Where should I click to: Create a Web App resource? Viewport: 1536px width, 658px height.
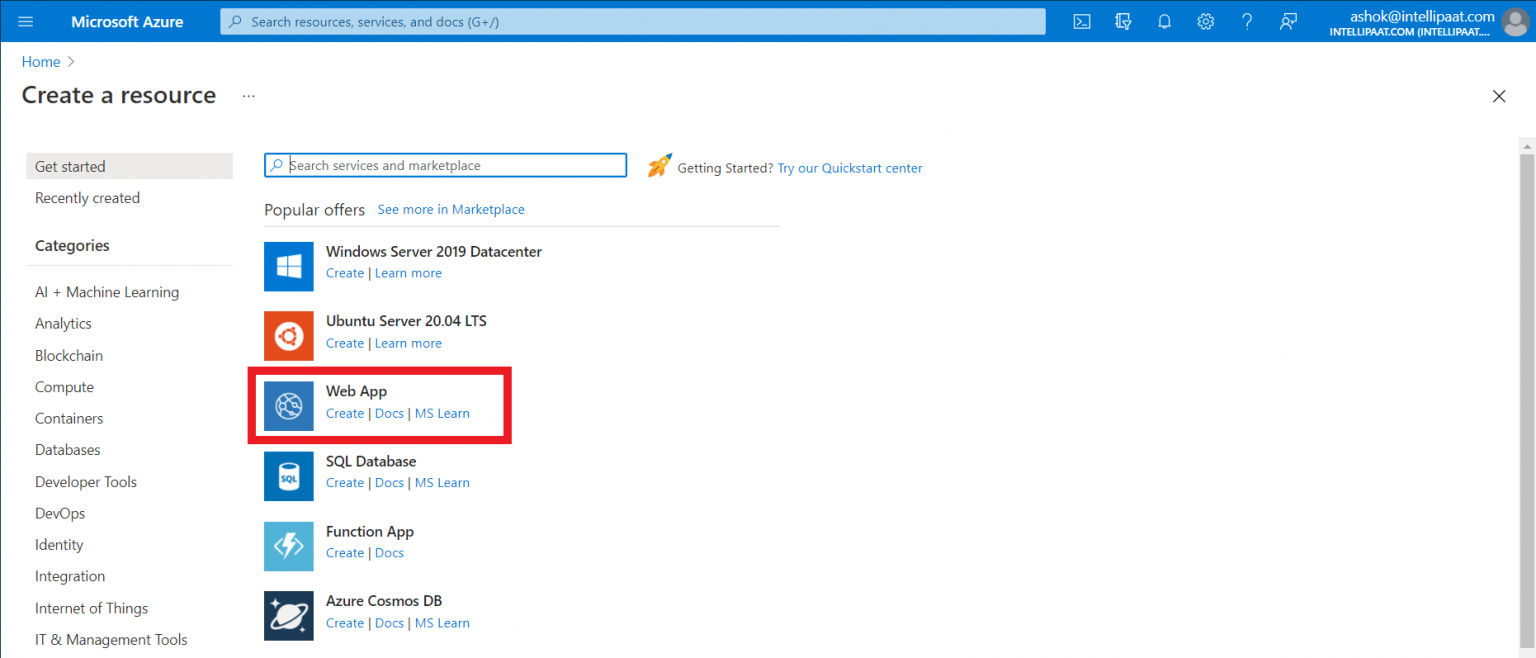click(344, 413)
